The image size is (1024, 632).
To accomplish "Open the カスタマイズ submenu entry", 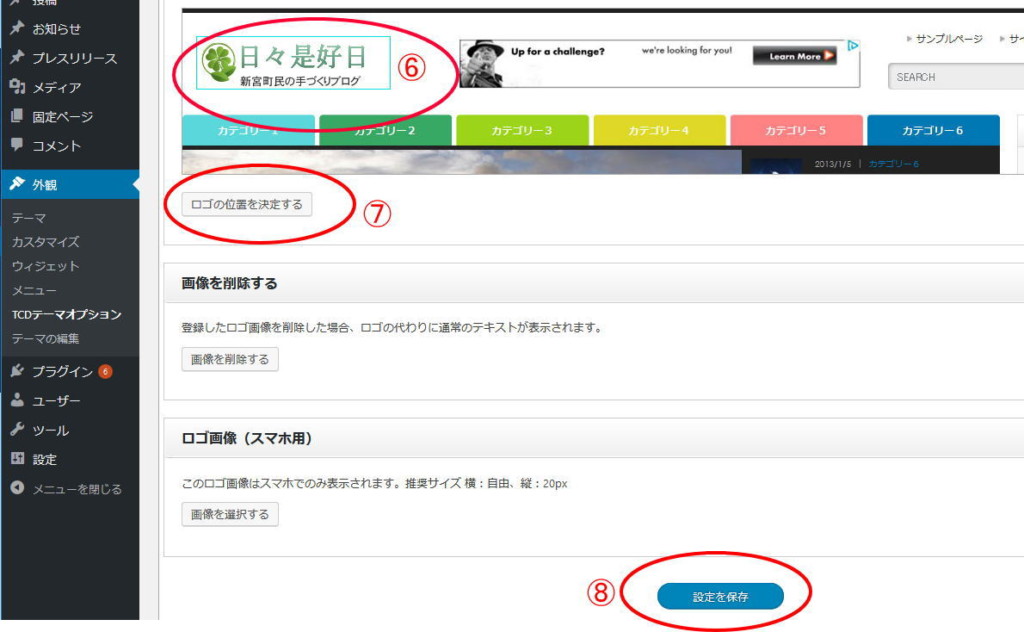I will coord(46,242).
